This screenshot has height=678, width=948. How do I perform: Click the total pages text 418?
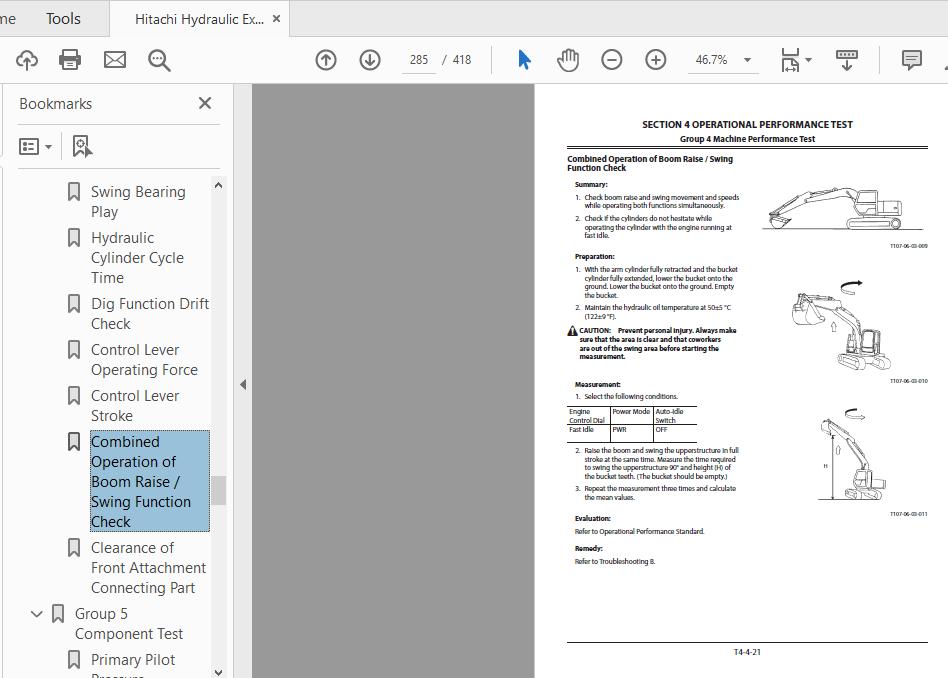[x=462, y=60]
